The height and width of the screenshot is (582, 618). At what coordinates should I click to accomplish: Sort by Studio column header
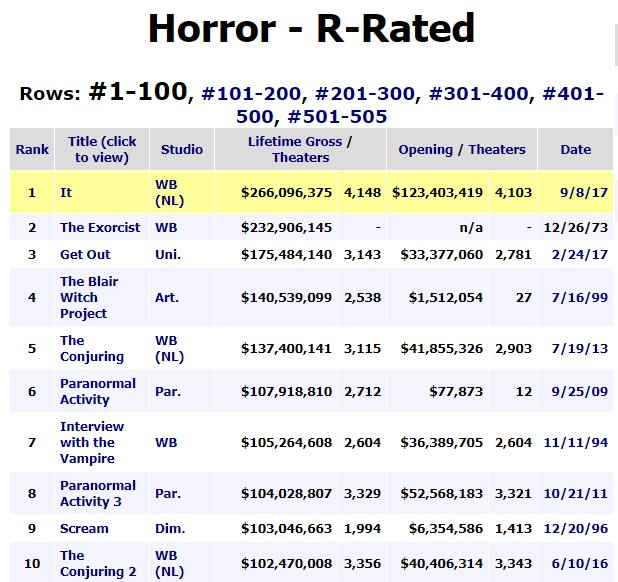pos(182,150)
